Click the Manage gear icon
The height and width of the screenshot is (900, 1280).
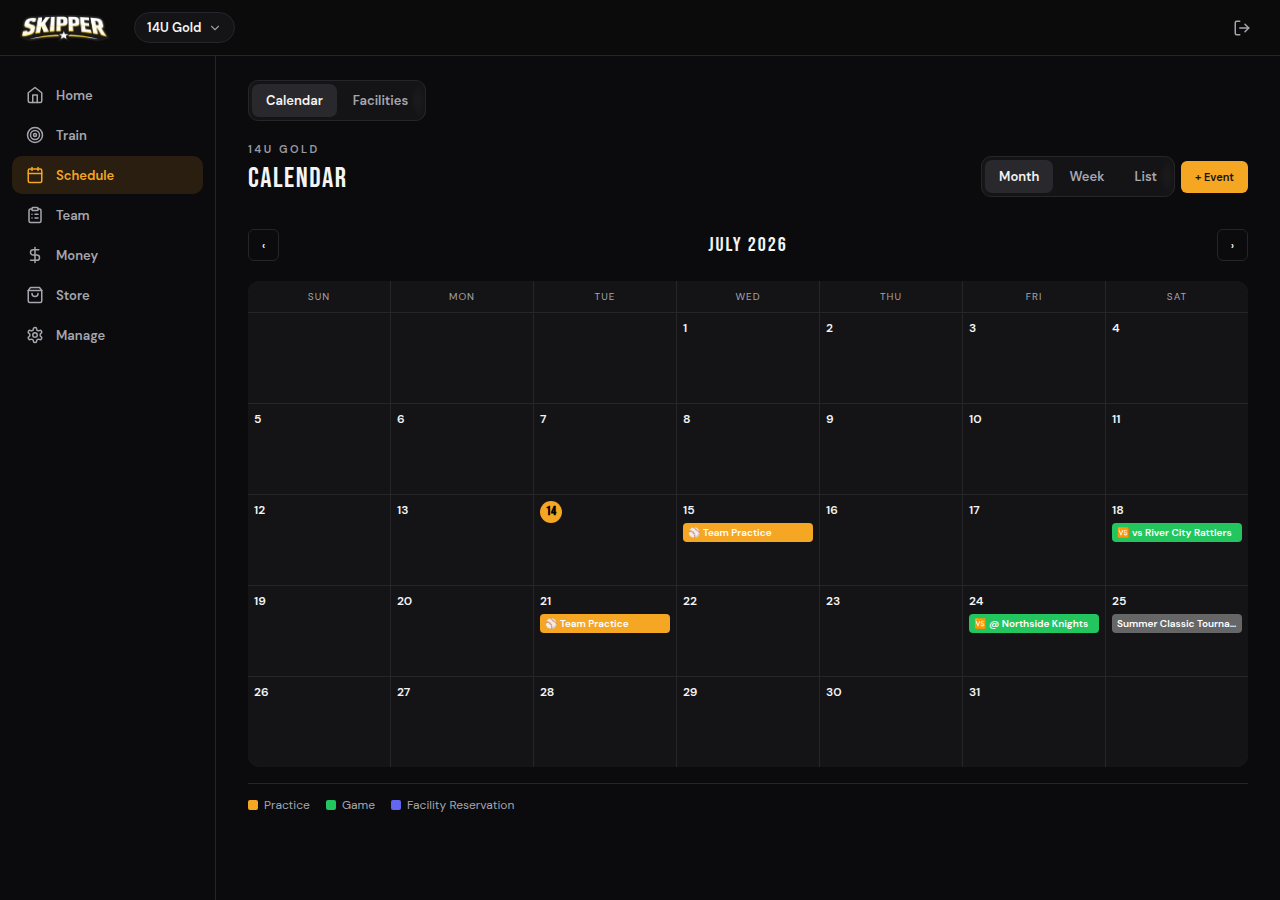point(35,335)
